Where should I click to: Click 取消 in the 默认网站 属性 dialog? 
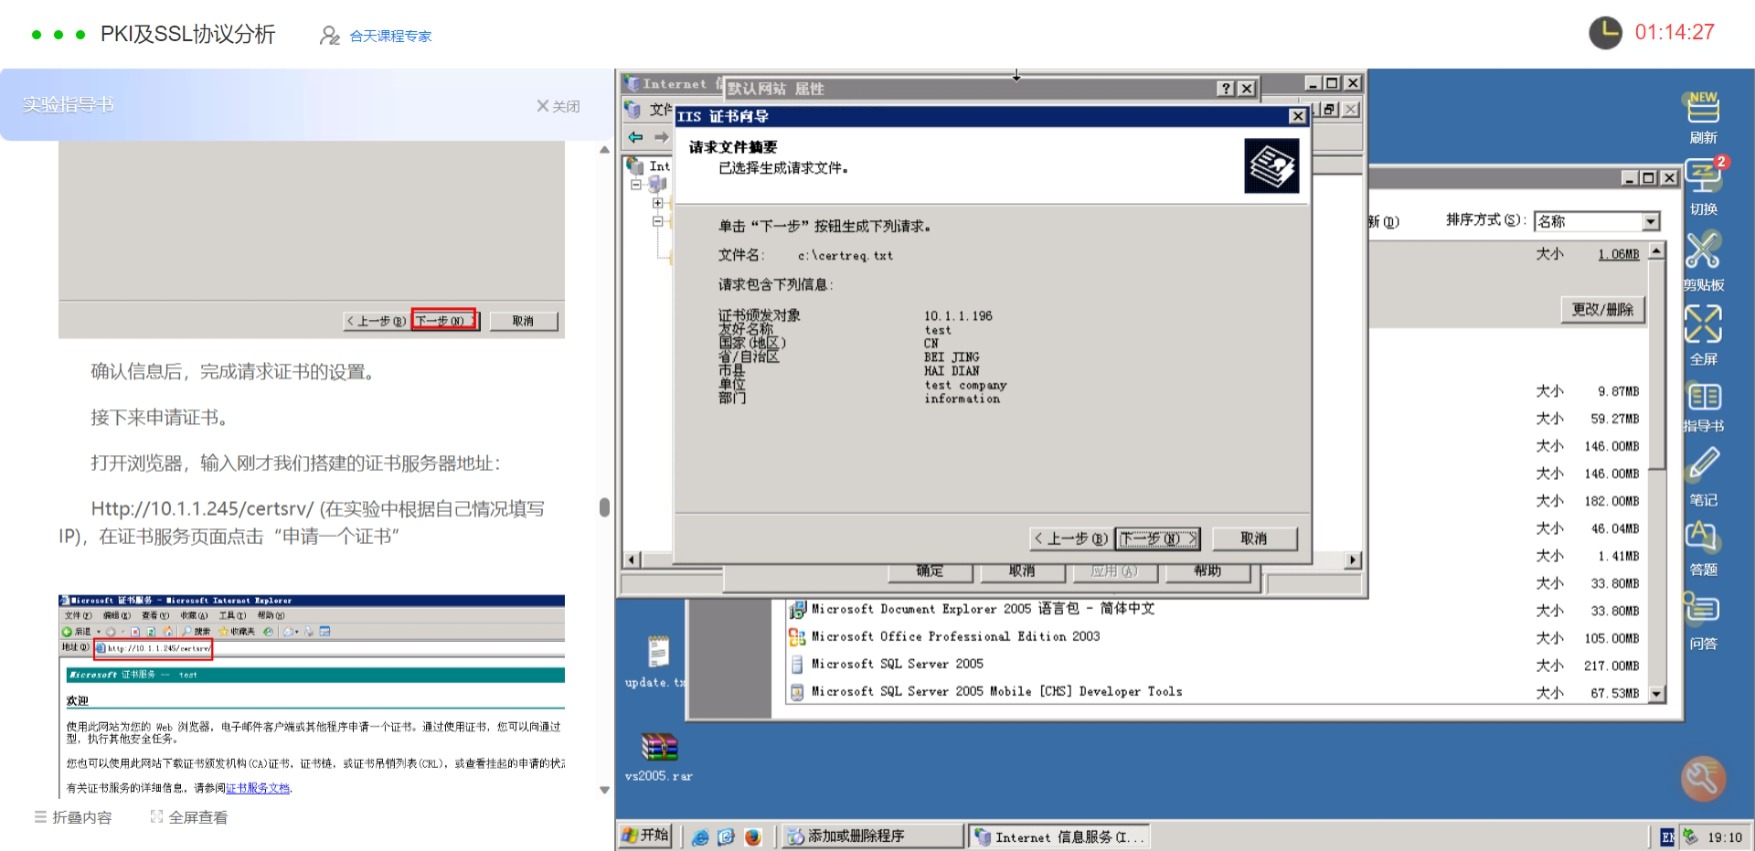tap(1022, 571)
